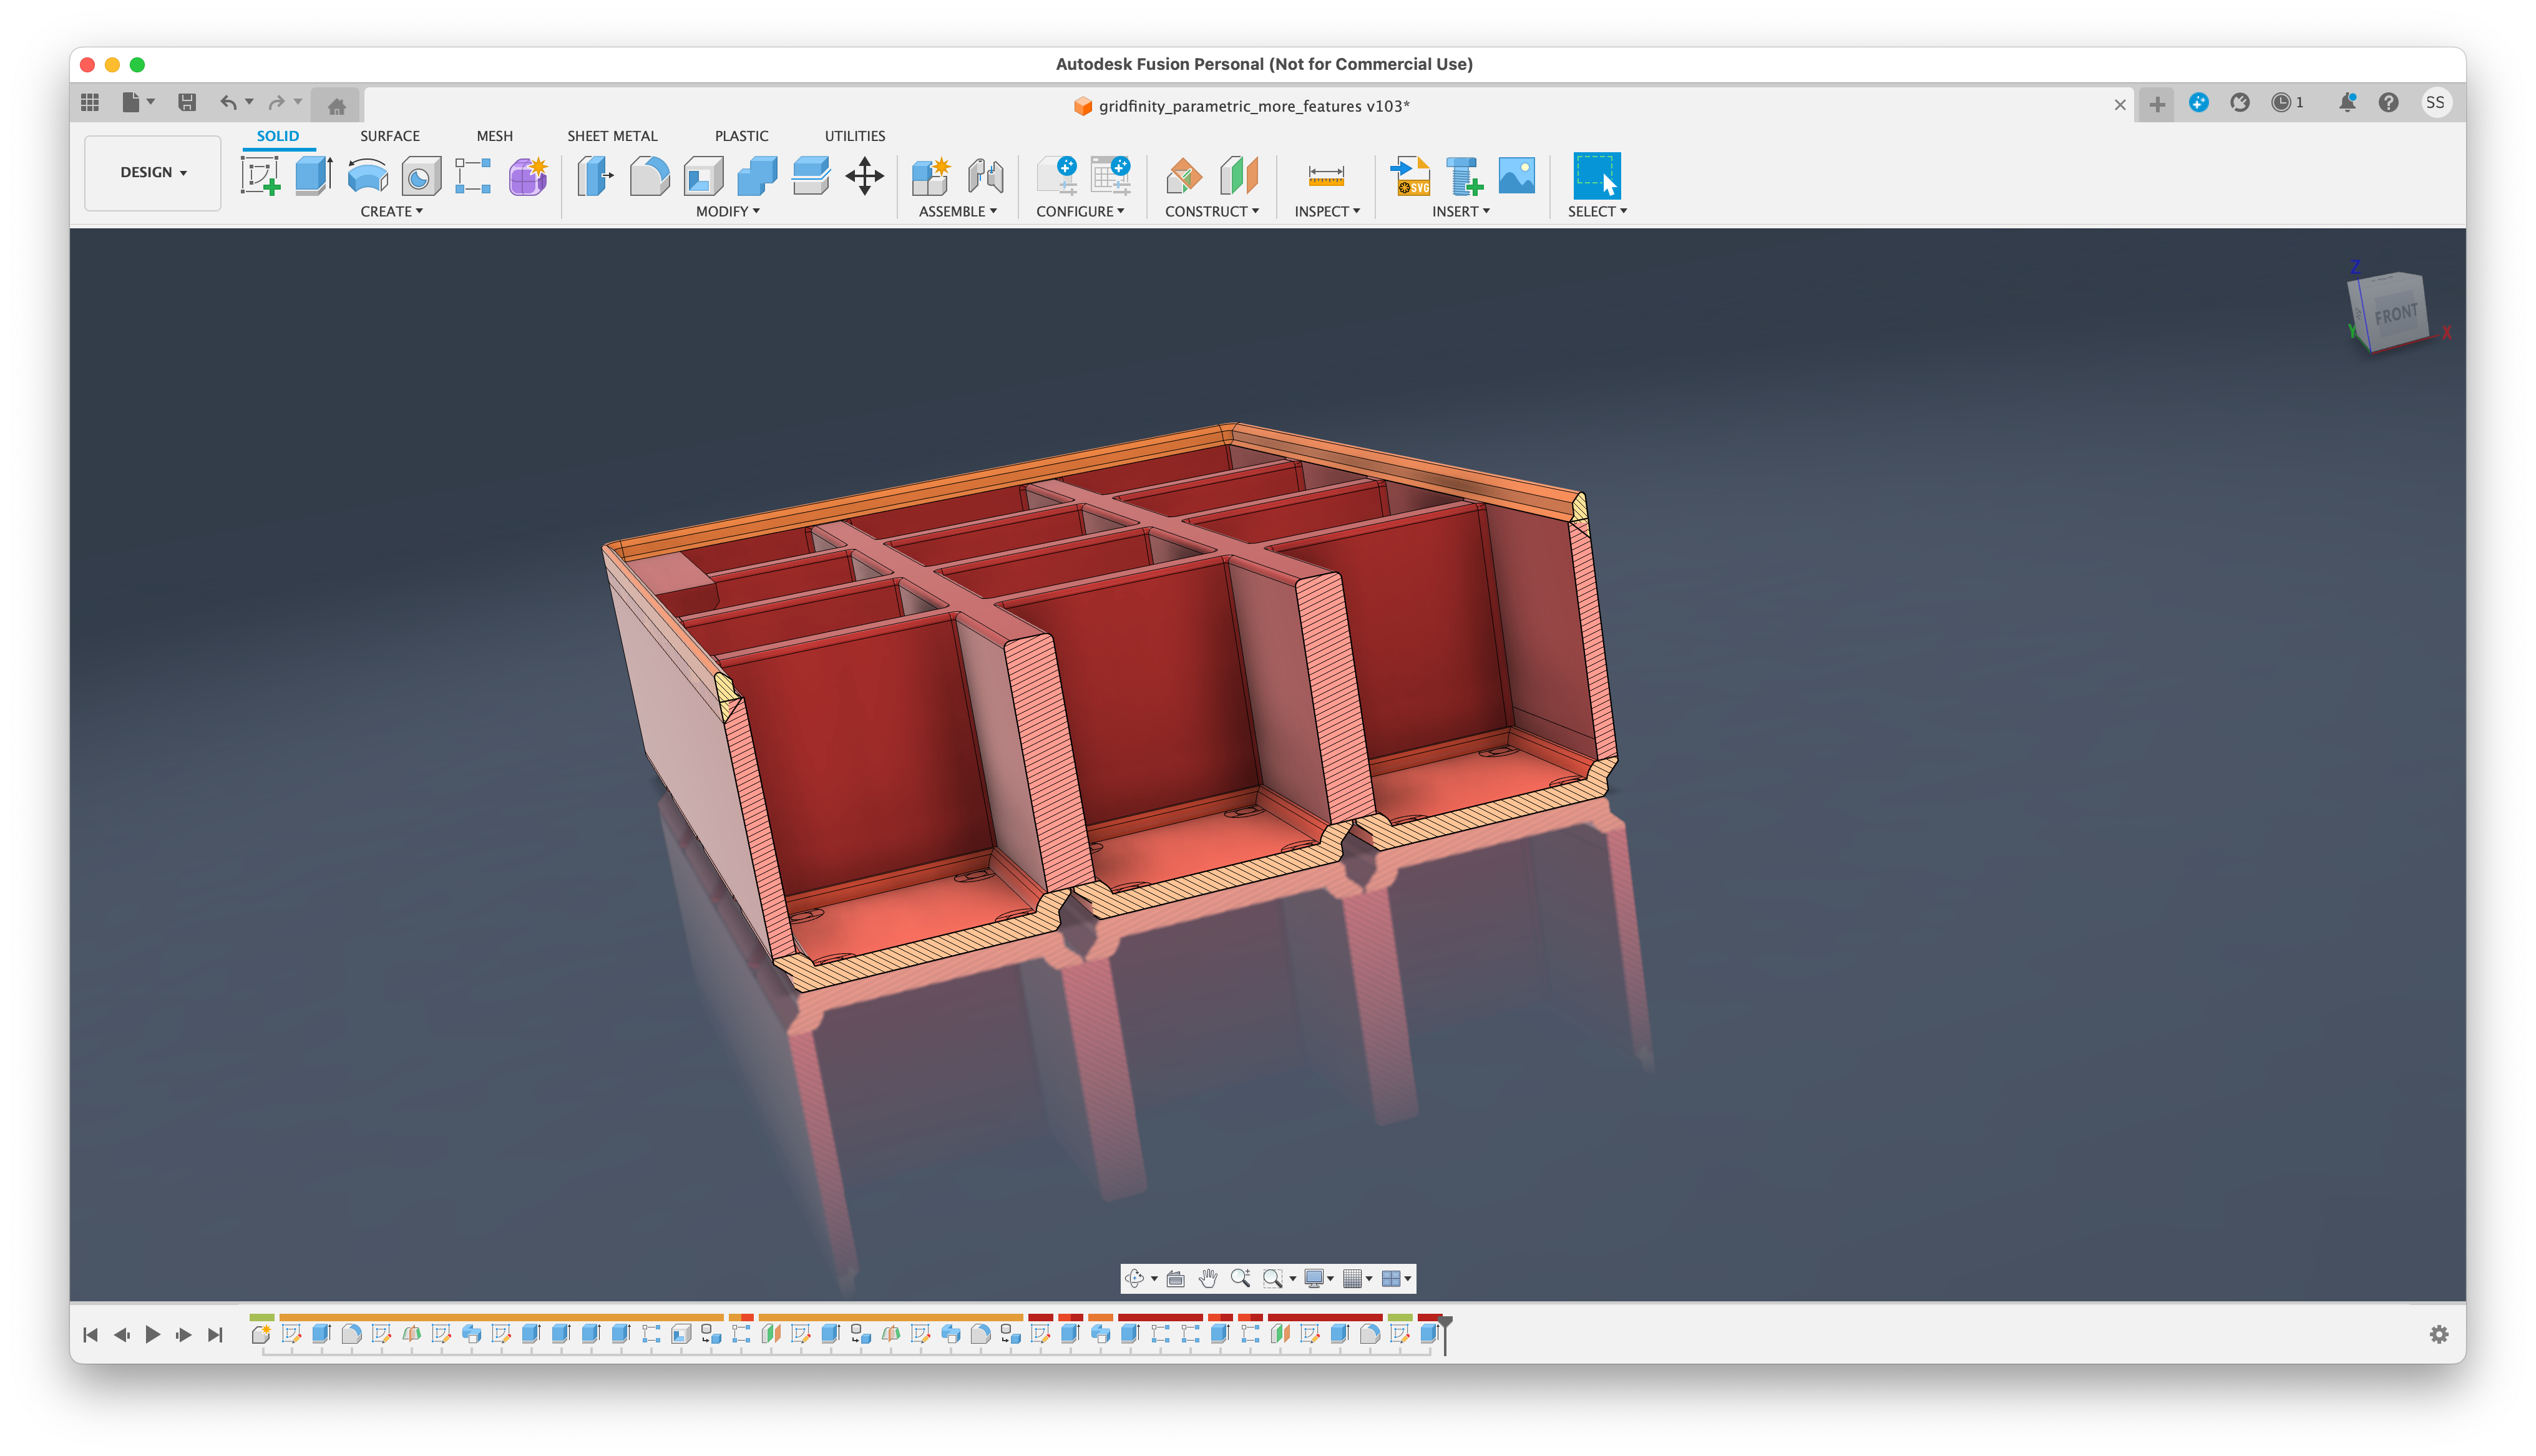Switch to the SHEET METAL tab
The height and width of the screenshot is (1456, 2536).
point(612,136)
